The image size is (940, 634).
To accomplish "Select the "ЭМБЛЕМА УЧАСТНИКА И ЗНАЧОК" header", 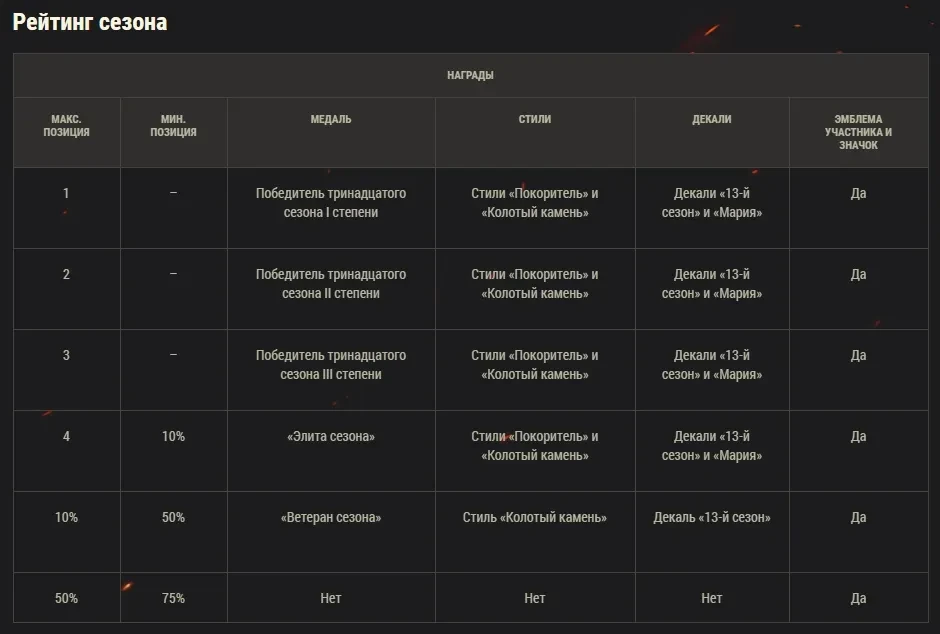I will pyautogui.click(x=858, y=132).
